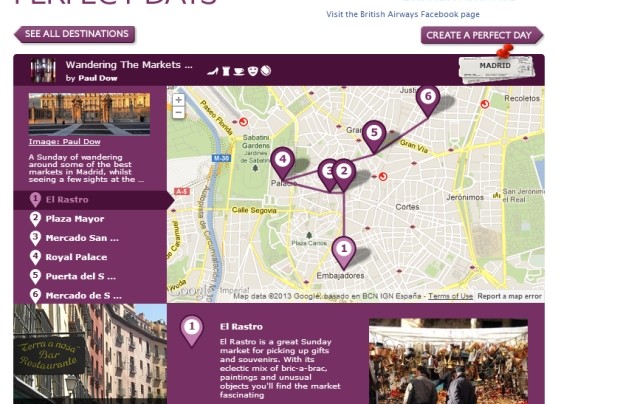This screenshot has height=404, width=620.
Task: Zoom in the map with plus button
Action: point(179,100)
